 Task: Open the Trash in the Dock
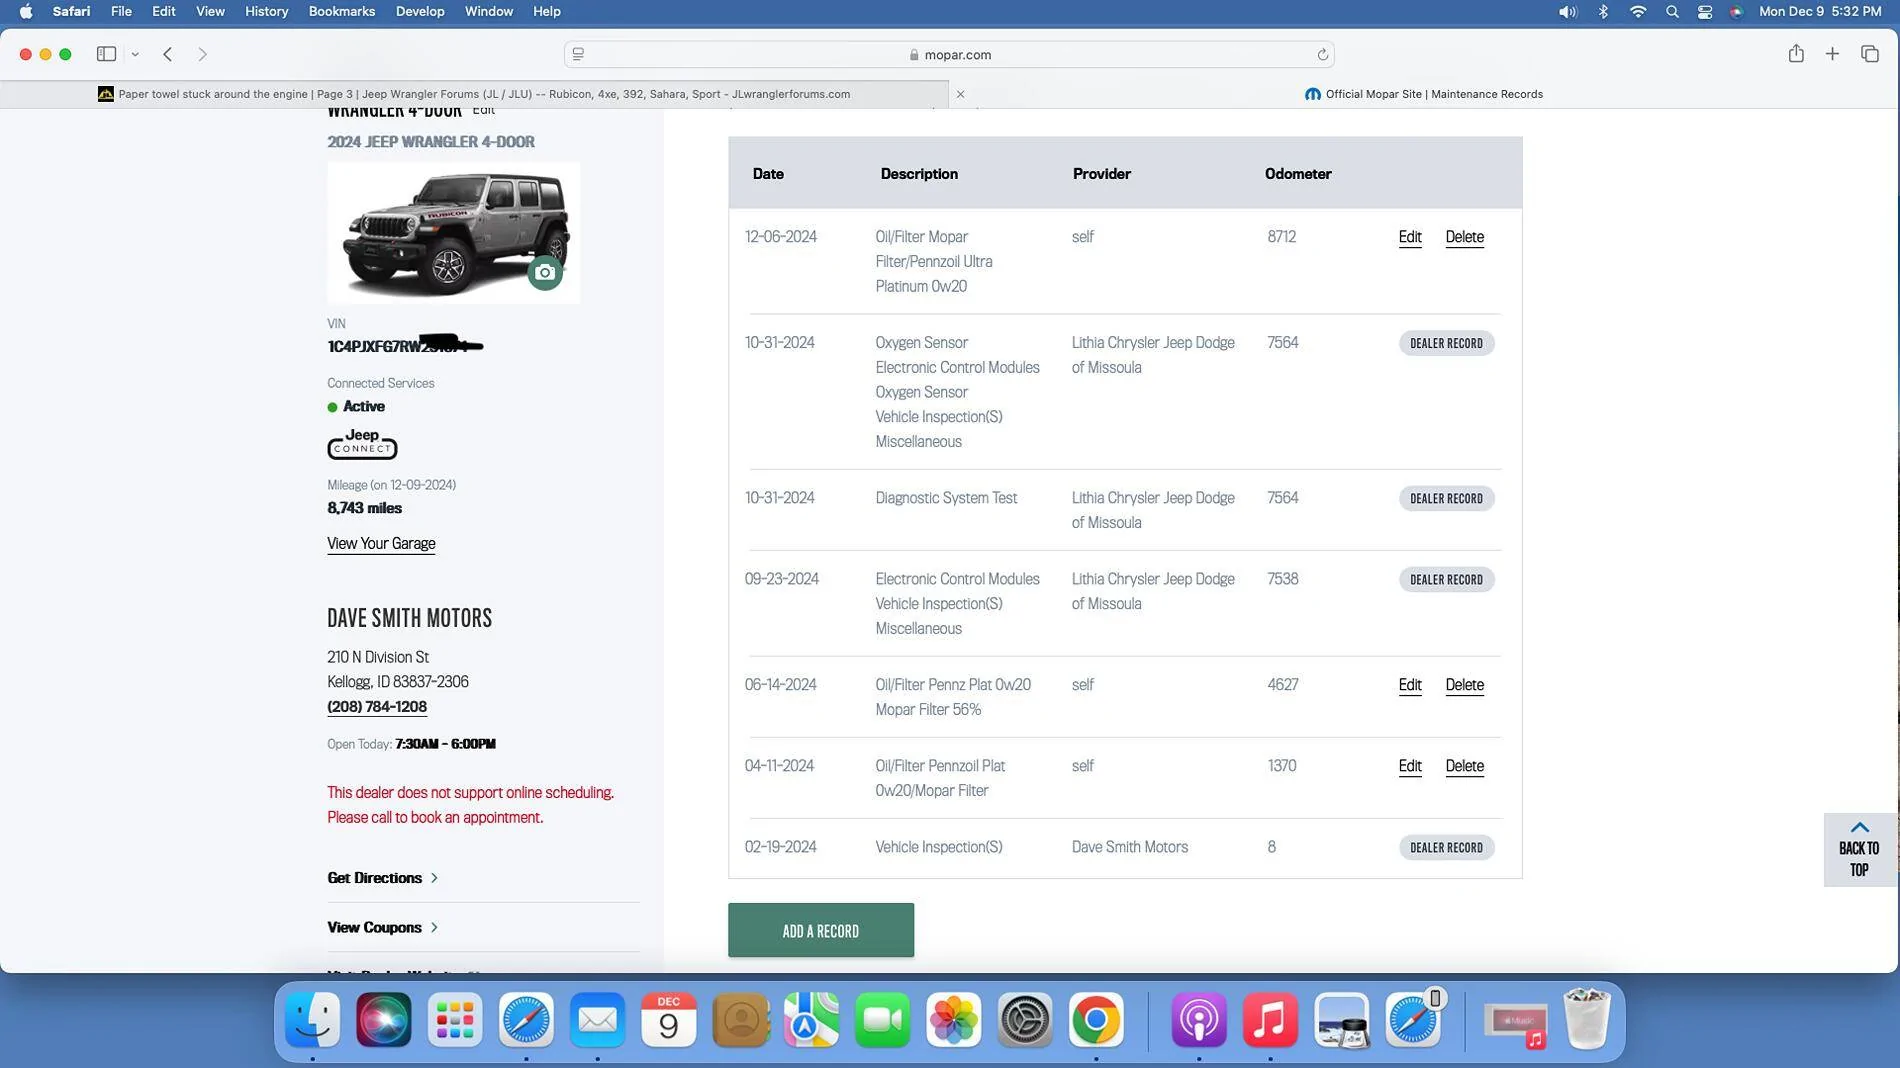[1587, 1018]
